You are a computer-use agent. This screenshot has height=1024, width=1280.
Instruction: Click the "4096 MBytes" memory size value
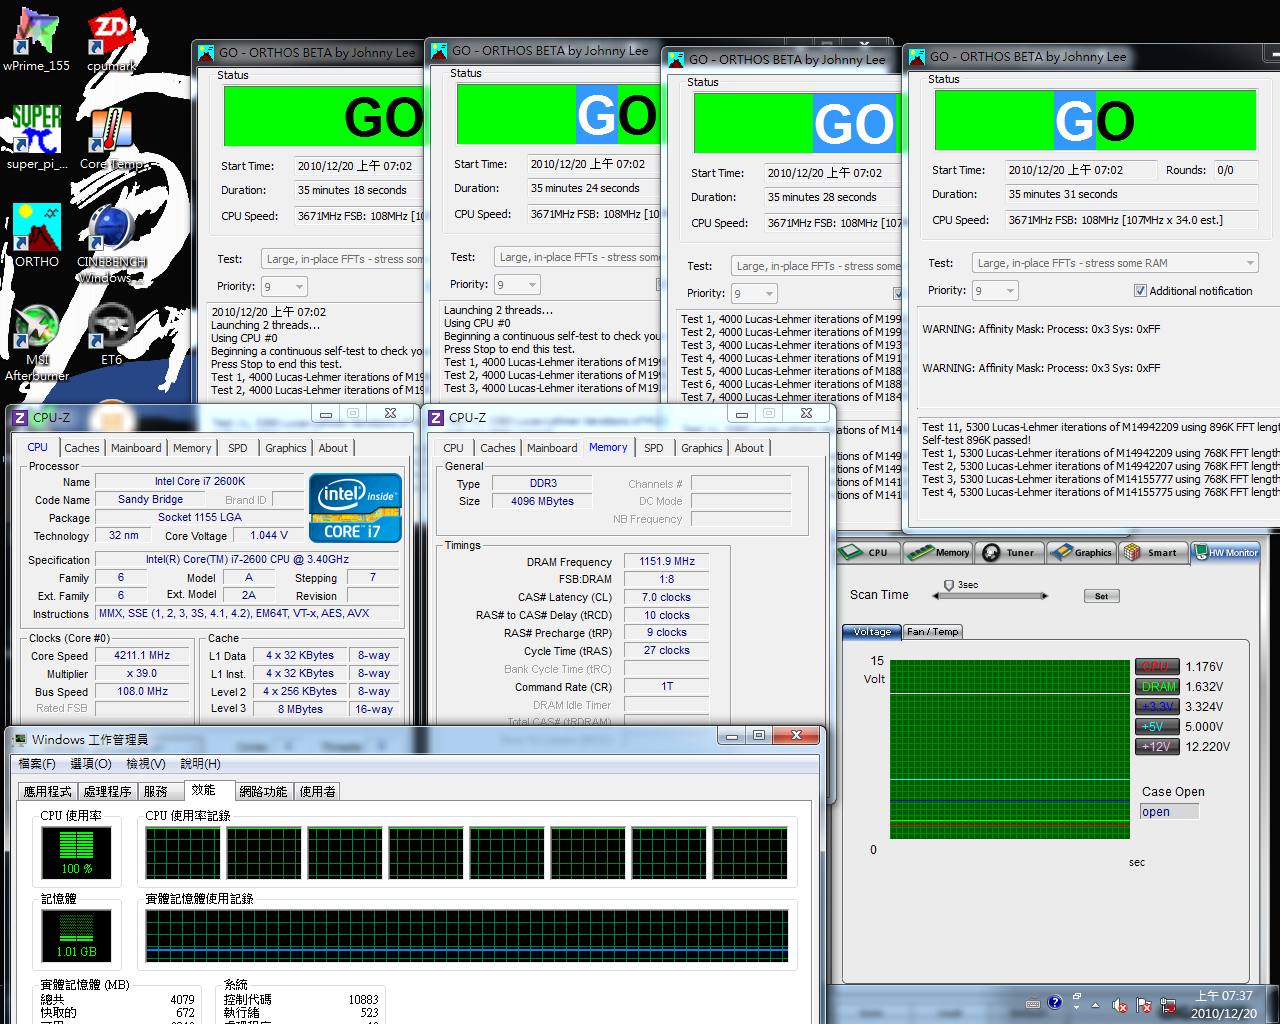coord(542,501)
